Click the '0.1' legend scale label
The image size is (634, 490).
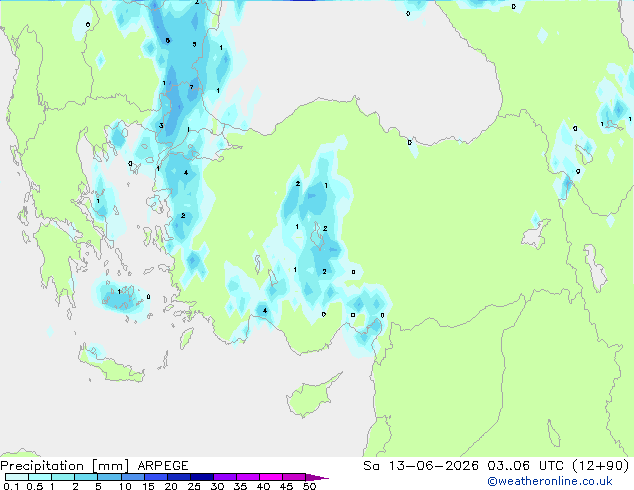[11, 486]
